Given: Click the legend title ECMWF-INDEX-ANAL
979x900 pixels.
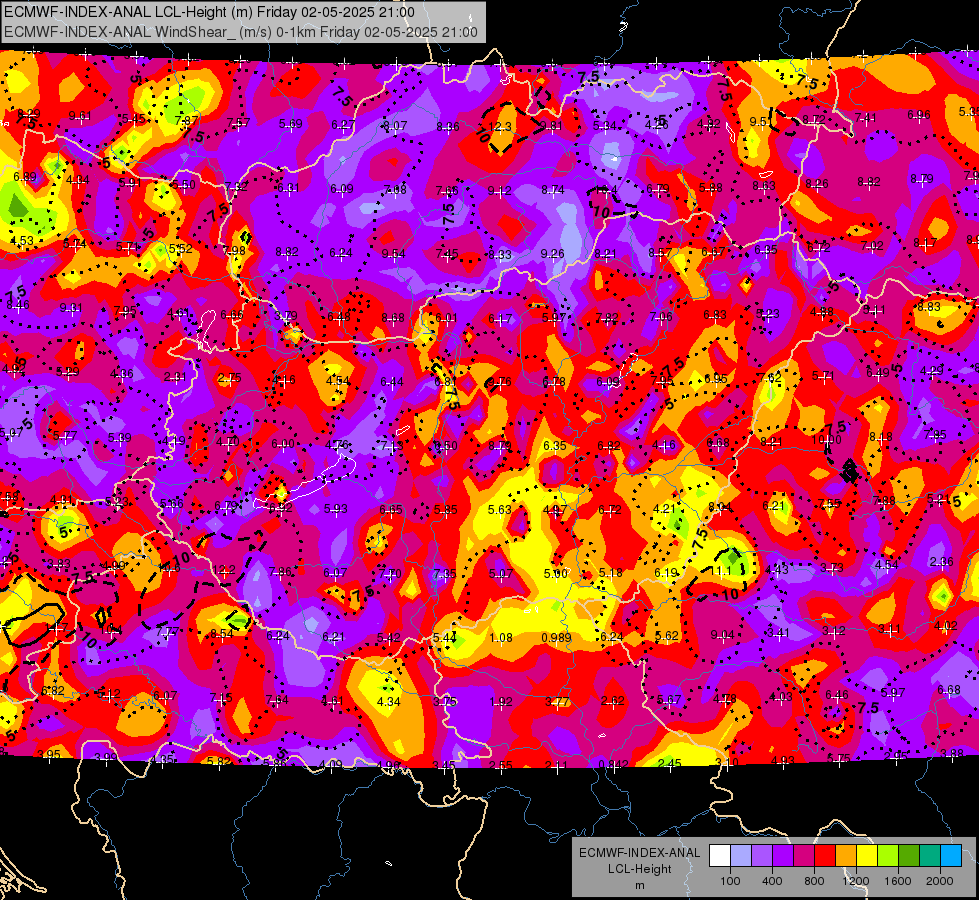Looking at the screenshot, I should (639, 853).
